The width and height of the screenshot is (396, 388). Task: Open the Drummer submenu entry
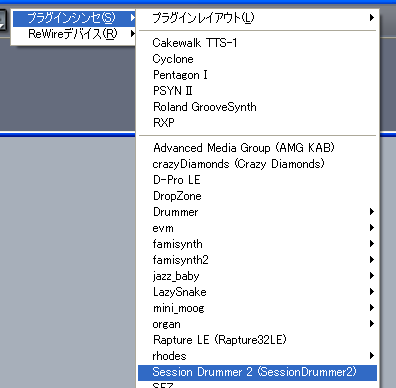click(x=257, y=212)
